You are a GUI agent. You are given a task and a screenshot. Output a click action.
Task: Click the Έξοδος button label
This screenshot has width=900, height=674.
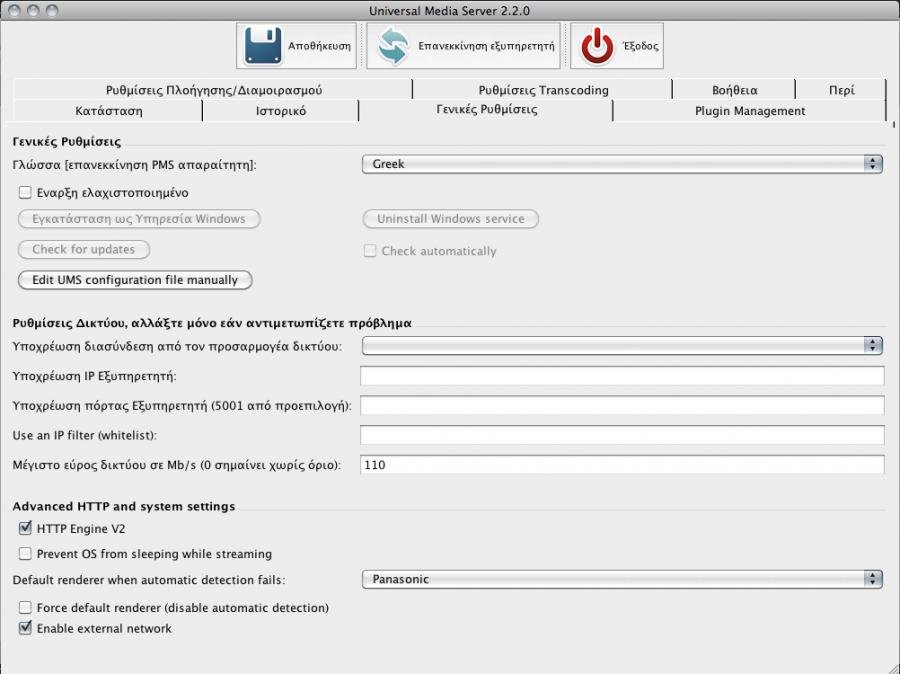[x=641, y=46]
